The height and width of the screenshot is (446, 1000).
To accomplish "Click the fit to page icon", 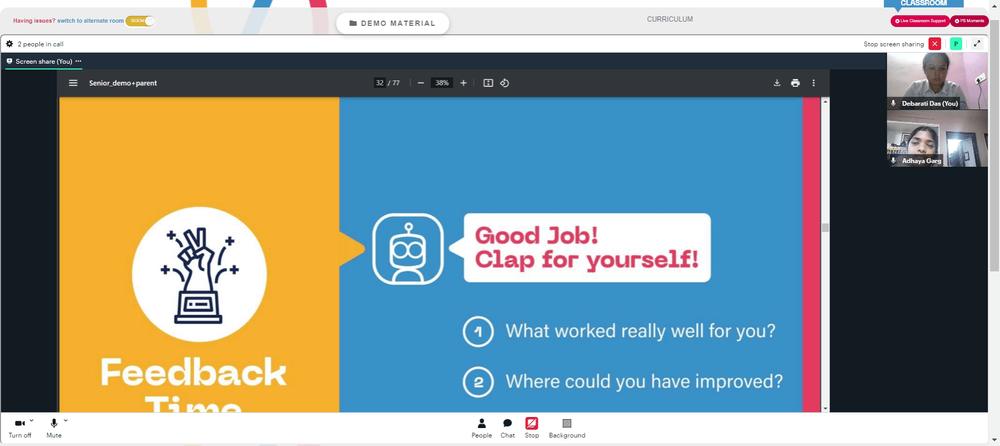I will click(x=488, y=83).
